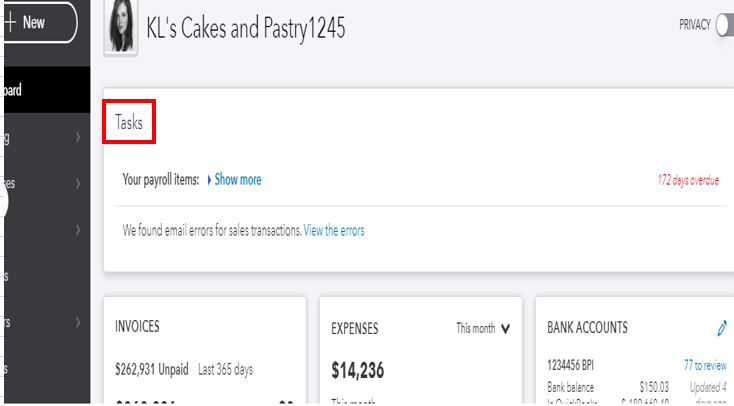This screenshot has width=734, height=406.
Task: Click the INVOICES card heading
Action: point(138,326)
